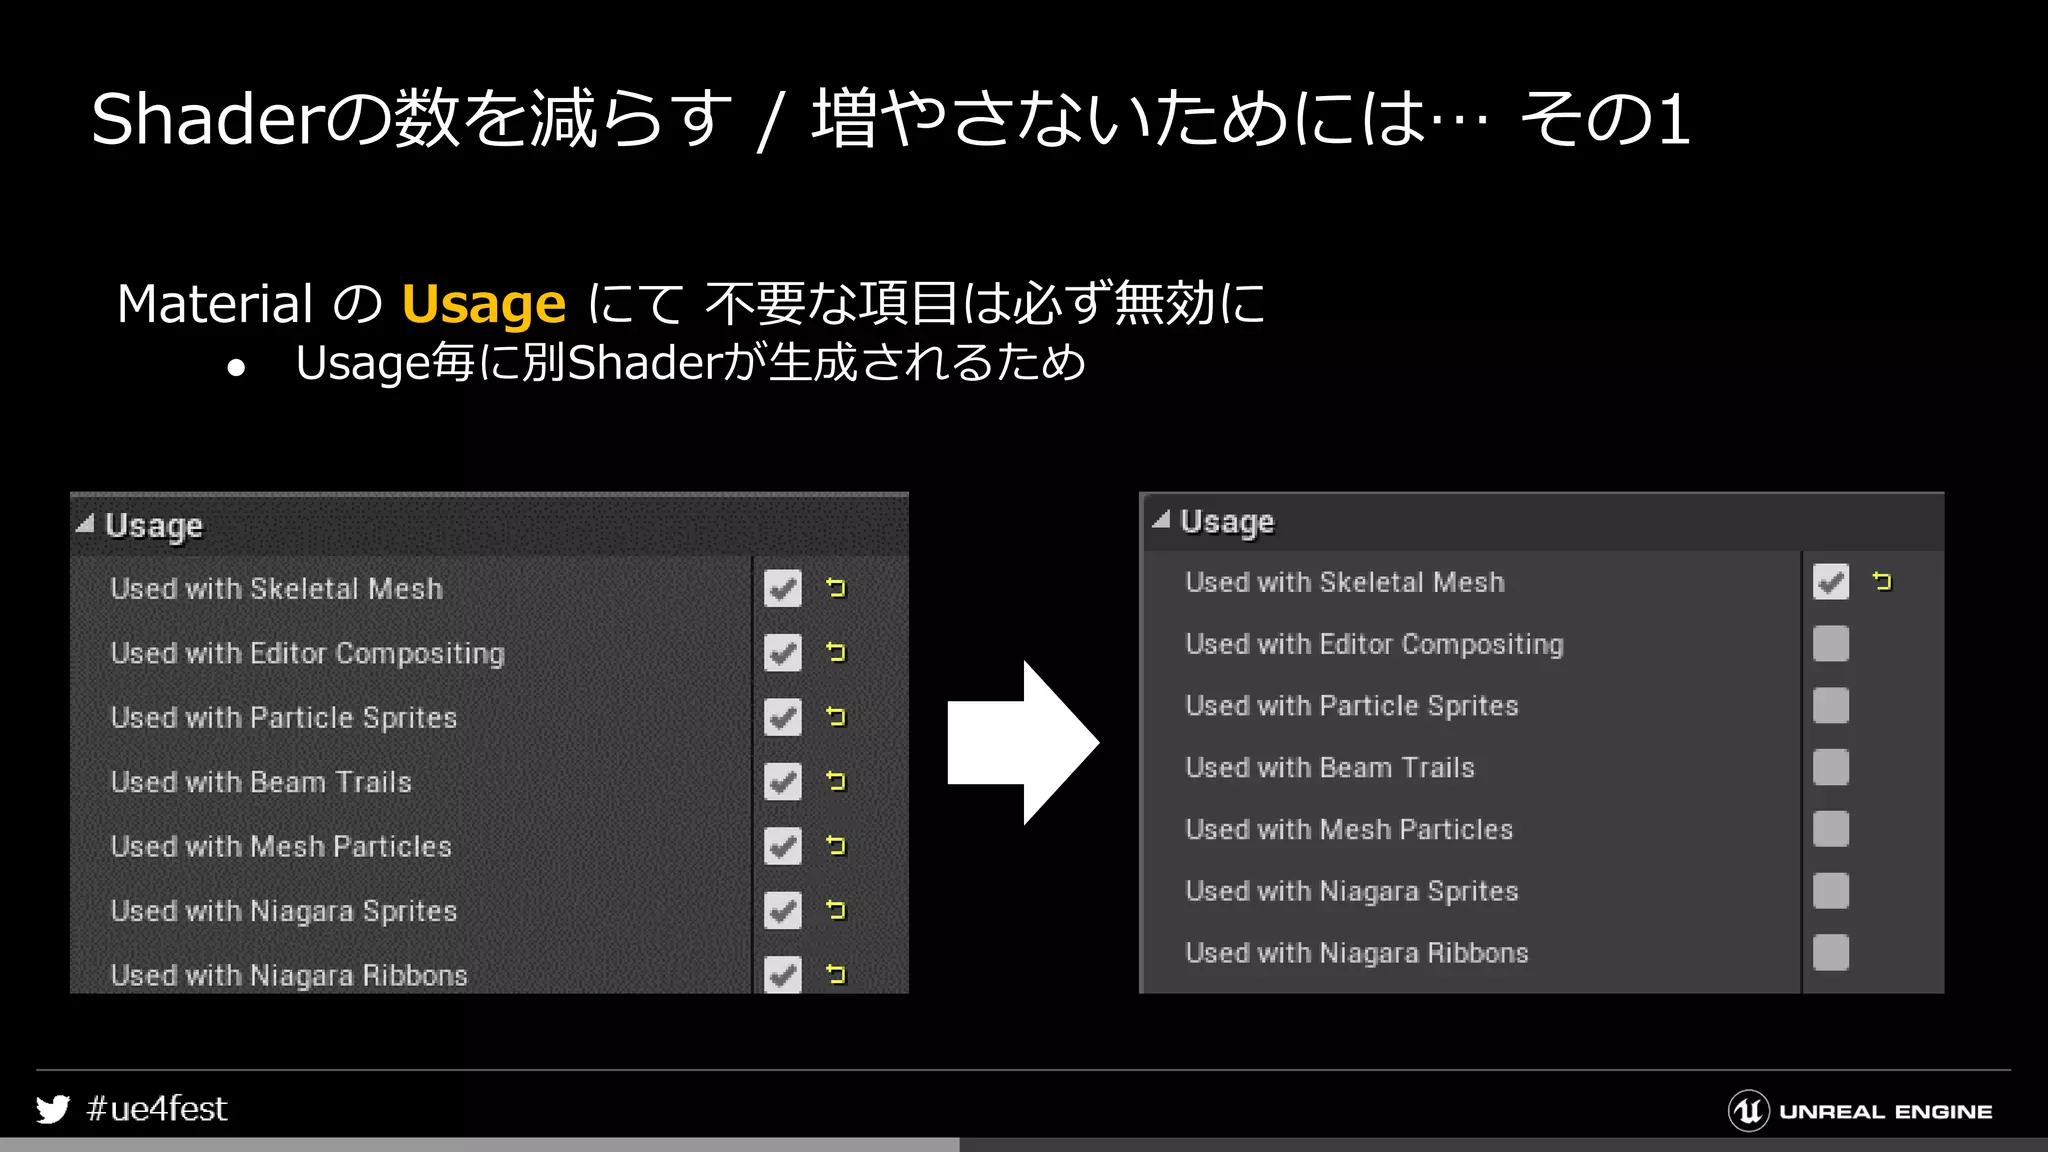Reset Mesh Particles to default in left panel
The height and width of the screenshot is (1152, 2048).
[x=837, y=846]
